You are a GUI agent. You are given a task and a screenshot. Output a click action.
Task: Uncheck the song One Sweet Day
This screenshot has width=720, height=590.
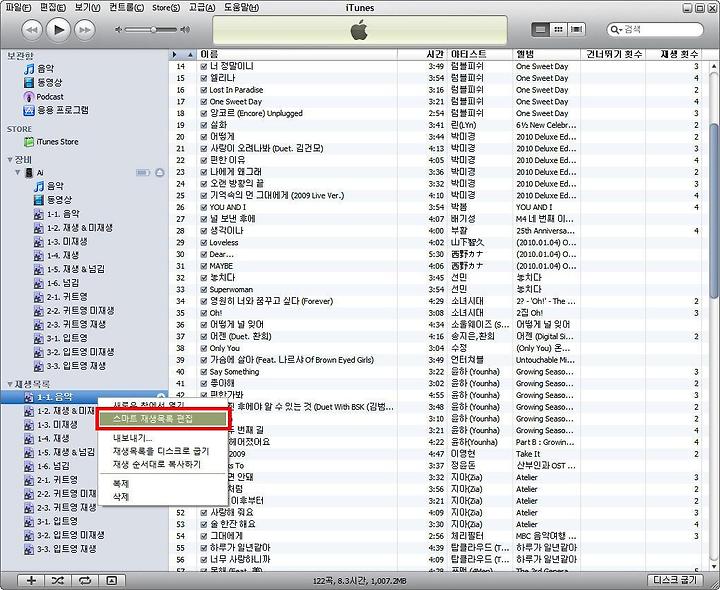pyautogui.click(x=204, y=102)
